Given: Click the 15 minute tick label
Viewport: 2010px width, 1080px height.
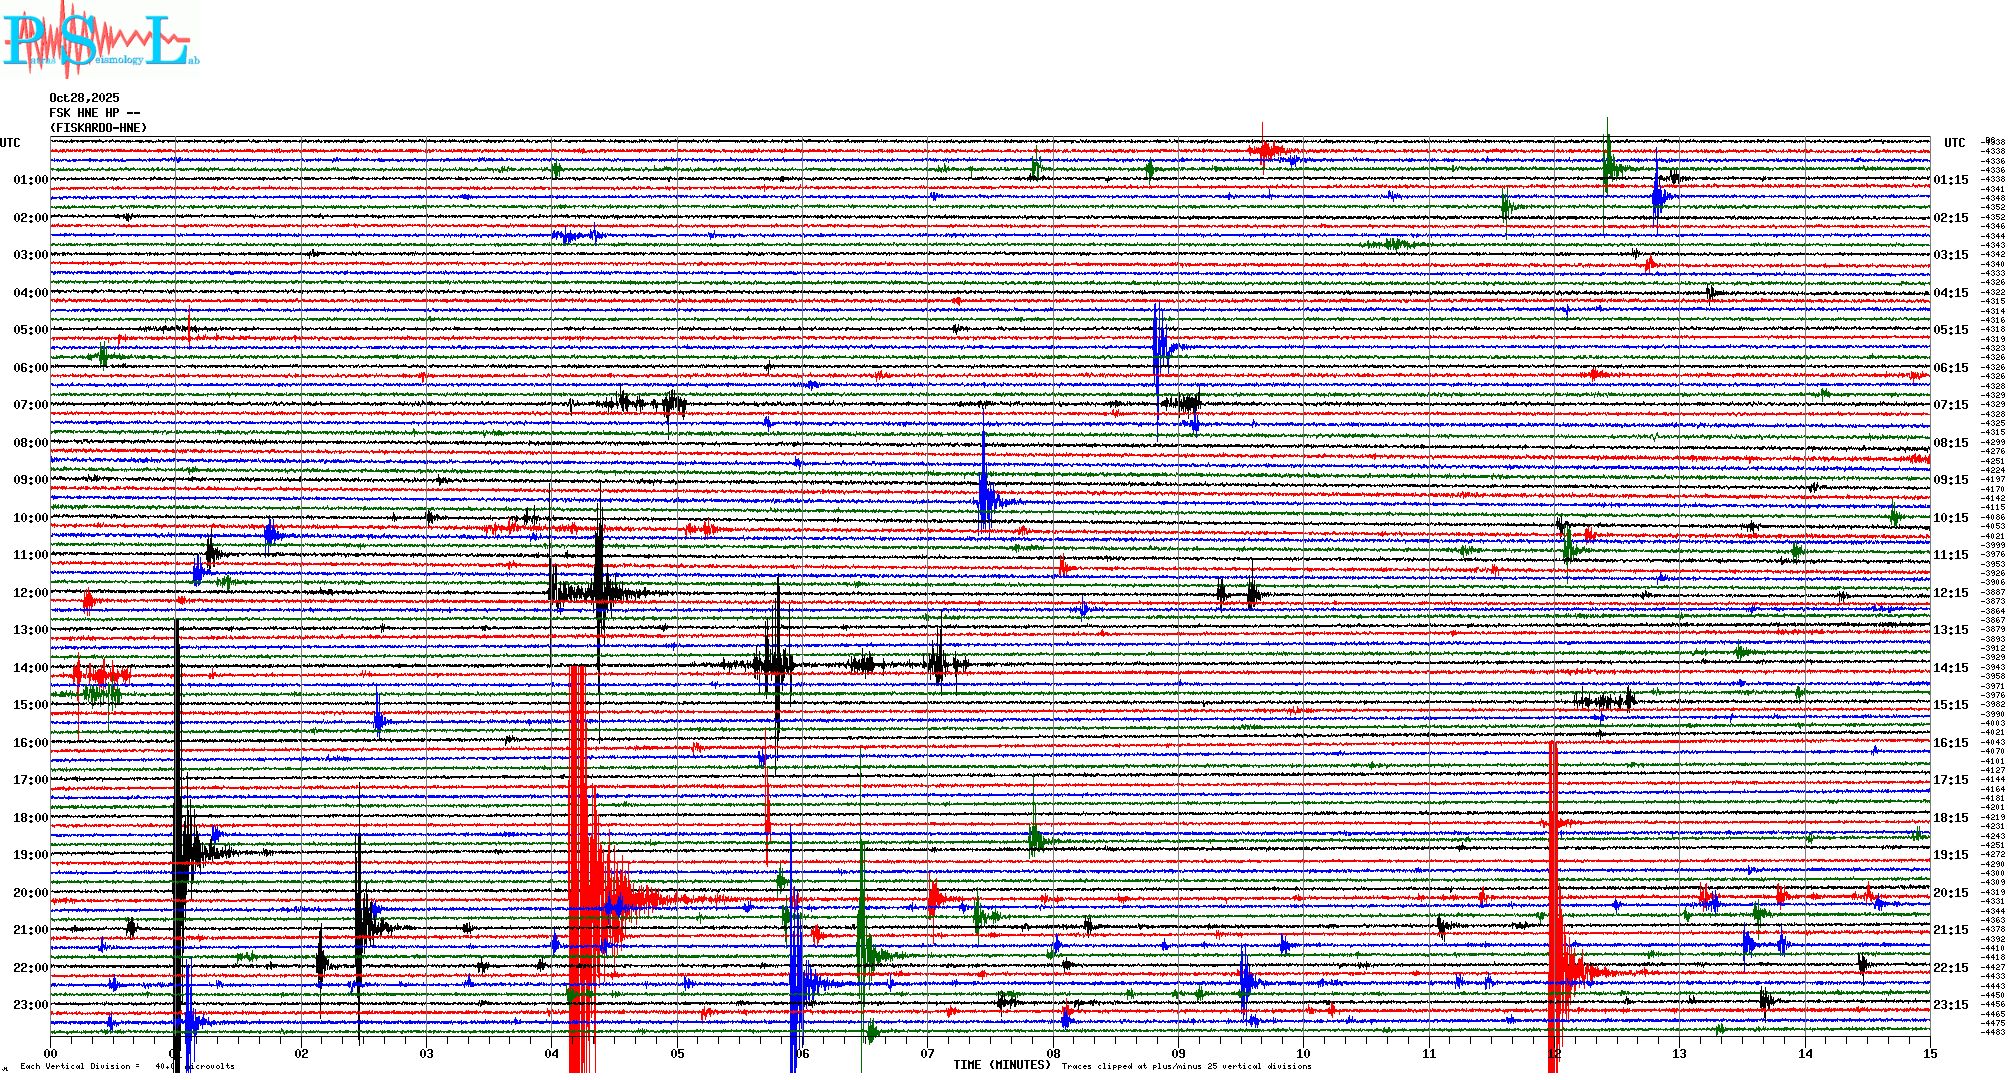Looking at the screenshot, I should [1930, 1053].
